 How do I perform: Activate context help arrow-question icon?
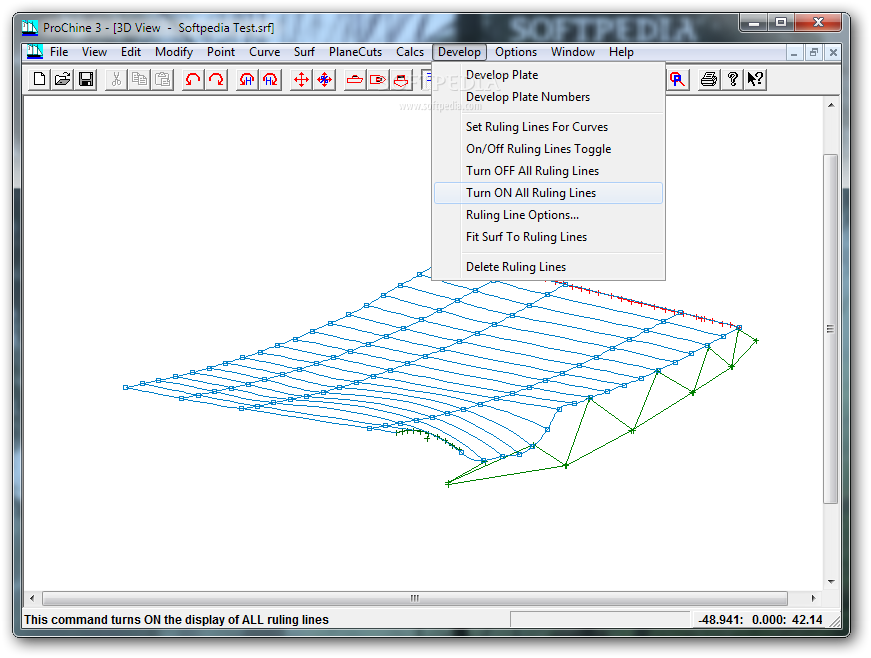tap(755, 79)
